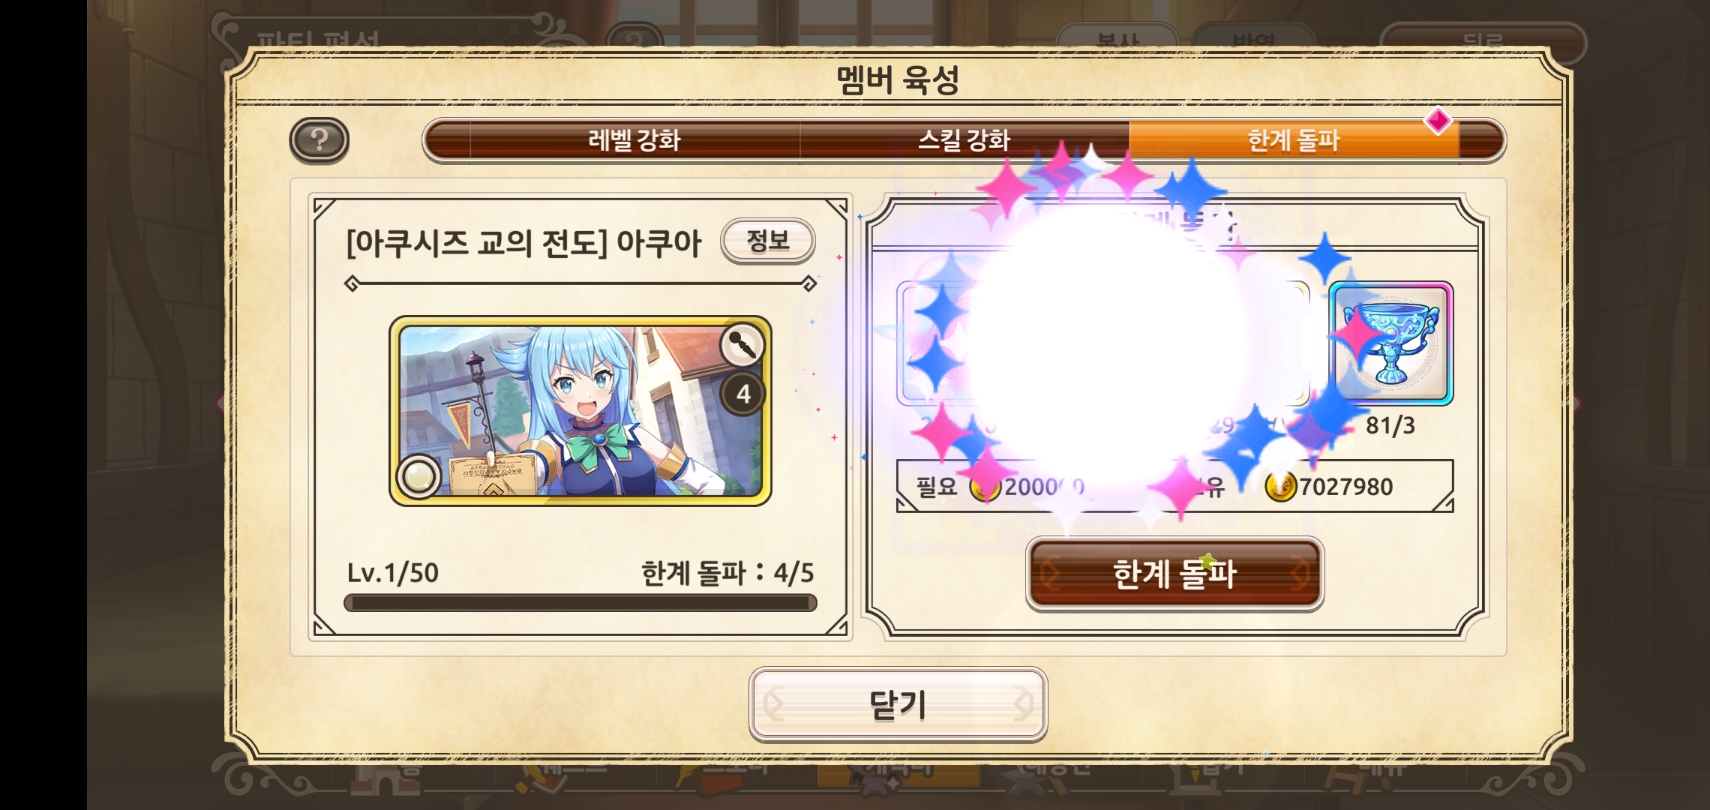This screenshot has width=1710, height=810.
Task: Tap the 멤버 육성 dialog title
Action: click(898, 79)
